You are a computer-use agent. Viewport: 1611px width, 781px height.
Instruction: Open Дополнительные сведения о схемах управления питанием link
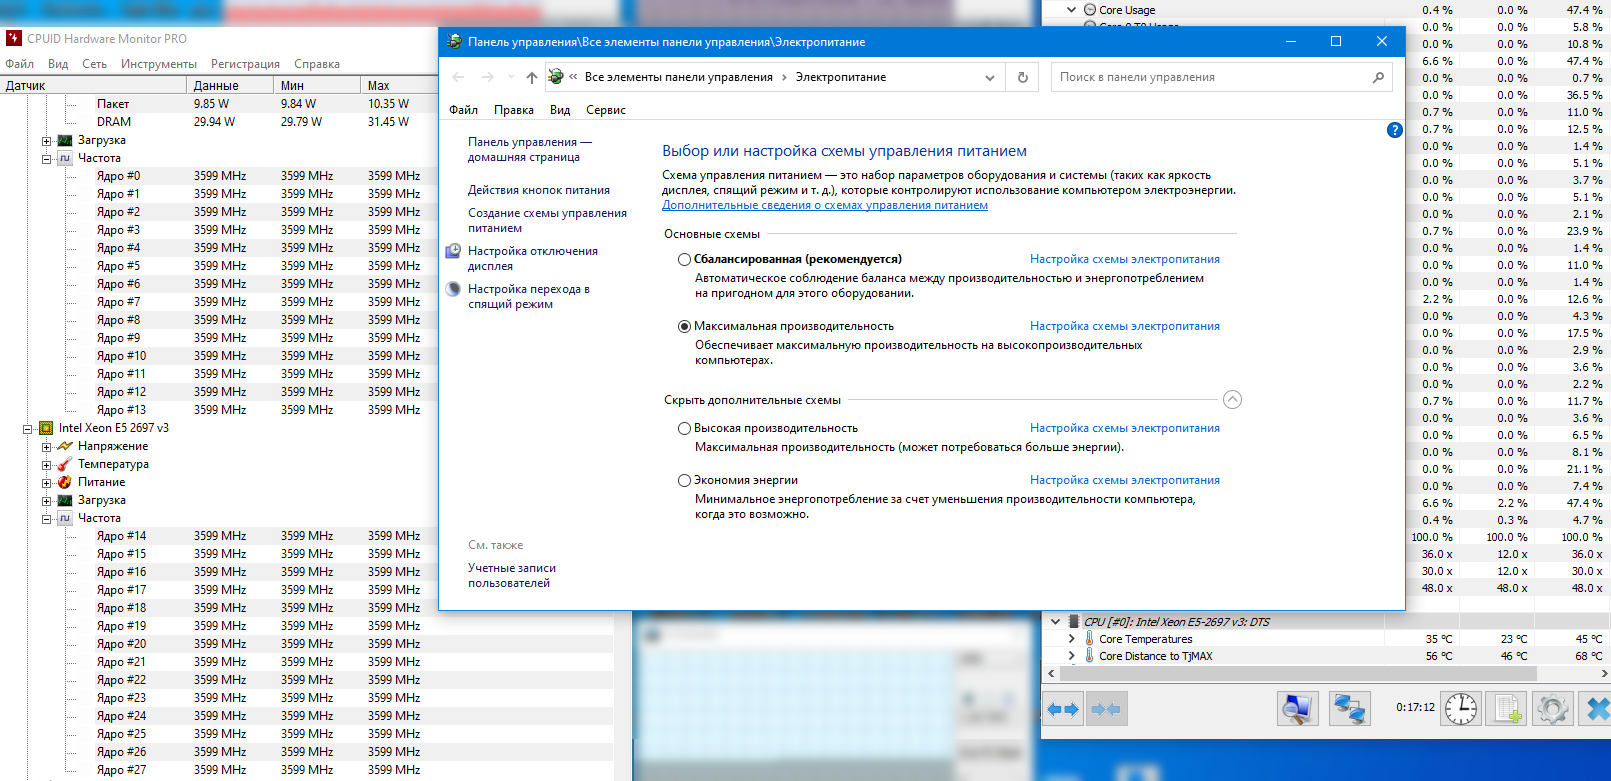click(825, 205)
